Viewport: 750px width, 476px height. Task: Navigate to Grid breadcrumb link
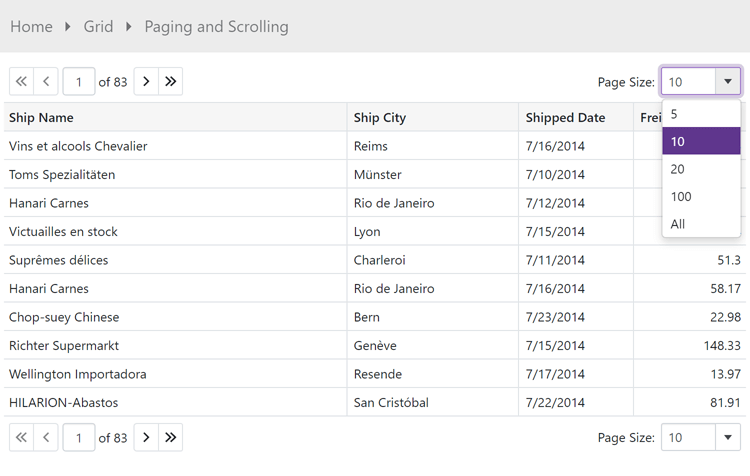click(x=98, y=27)
